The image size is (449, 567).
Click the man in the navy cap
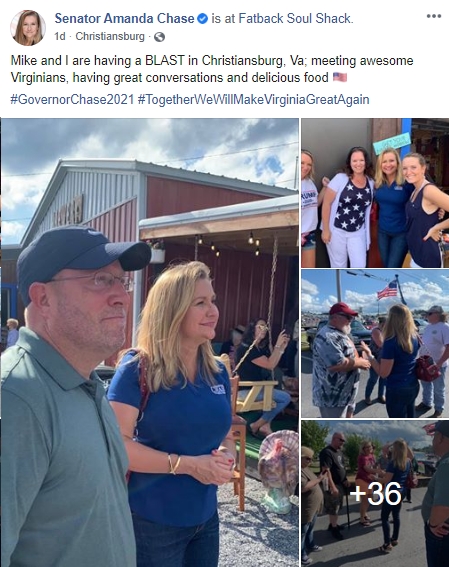[x=68, y=397]
